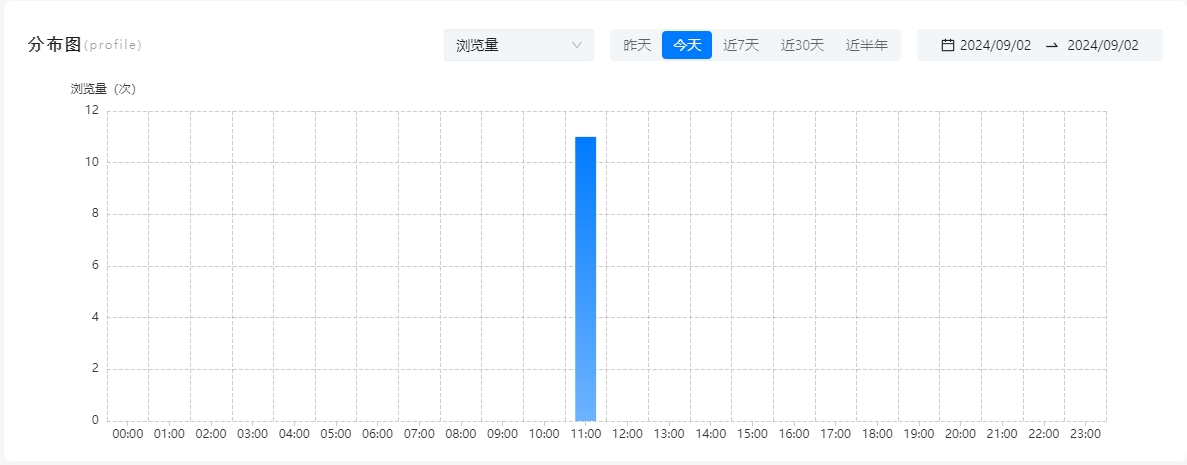The width and height of the screenshot is (1187, 465).
Task: Click the (profile) subtitle text
Action: tap(113, 46)
